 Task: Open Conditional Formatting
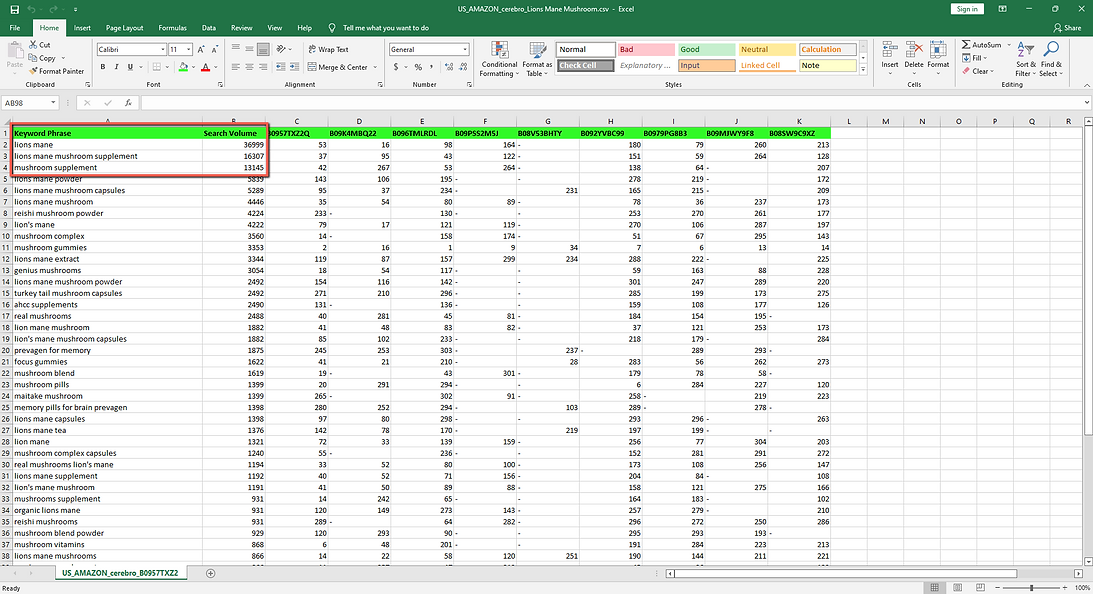click(499, 59)
